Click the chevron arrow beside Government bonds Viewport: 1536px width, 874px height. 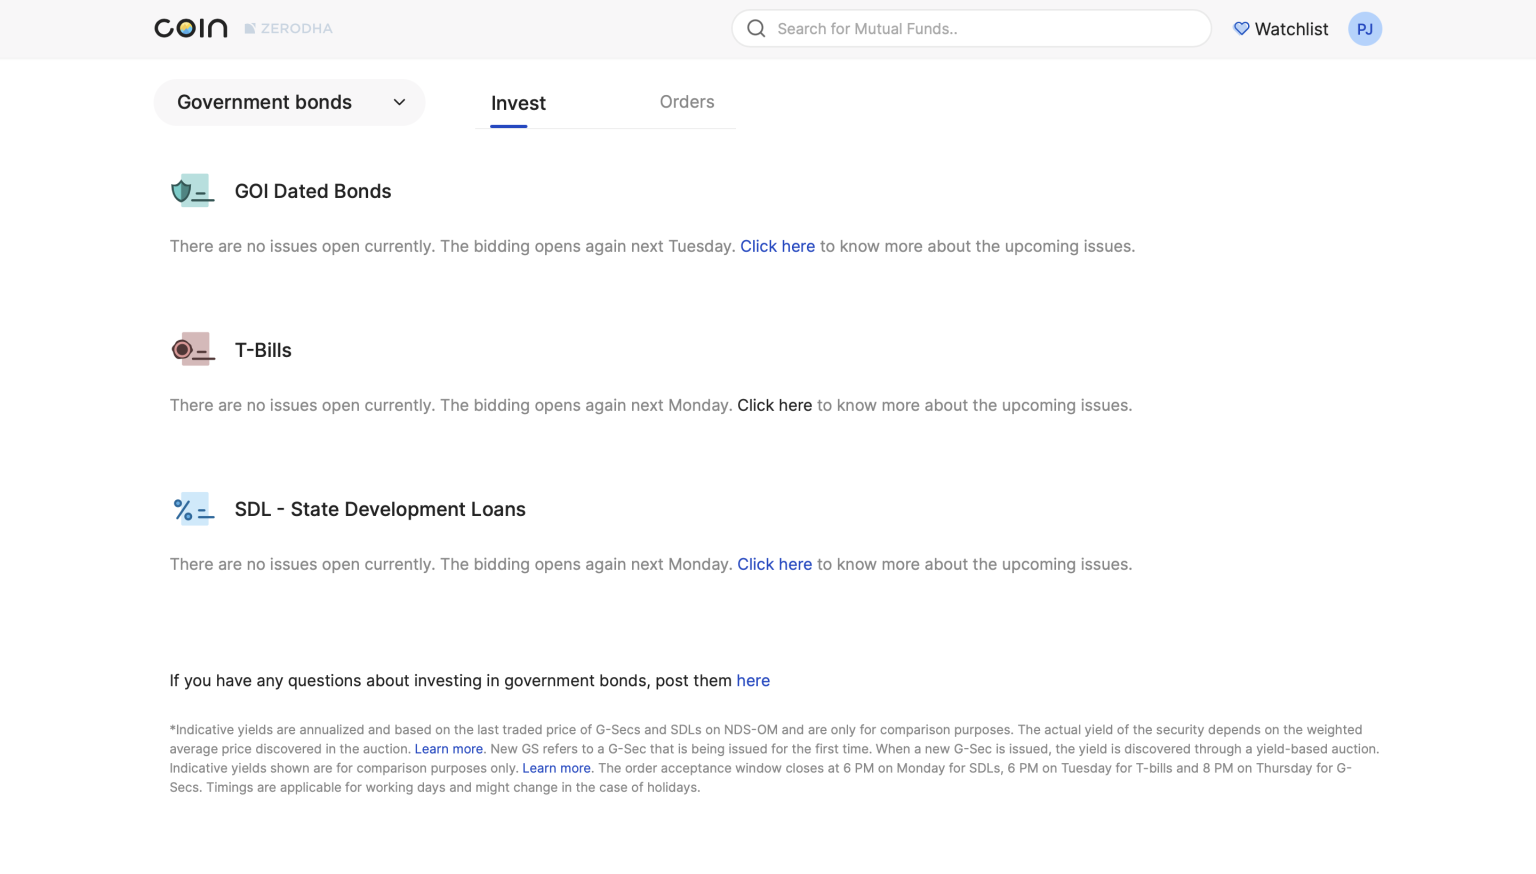point(399,102)
